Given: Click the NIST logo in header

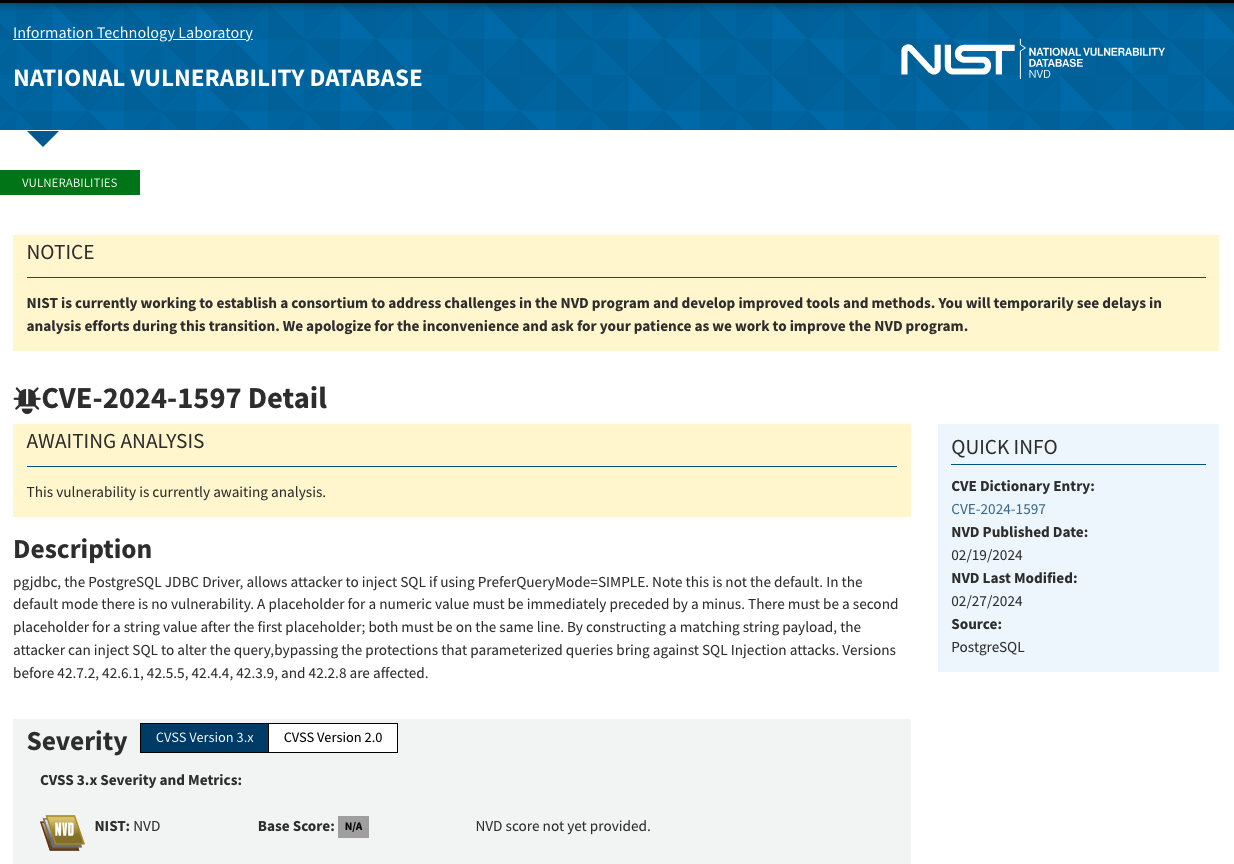Looking at the screenshot, I should click(x=958, y=59).
